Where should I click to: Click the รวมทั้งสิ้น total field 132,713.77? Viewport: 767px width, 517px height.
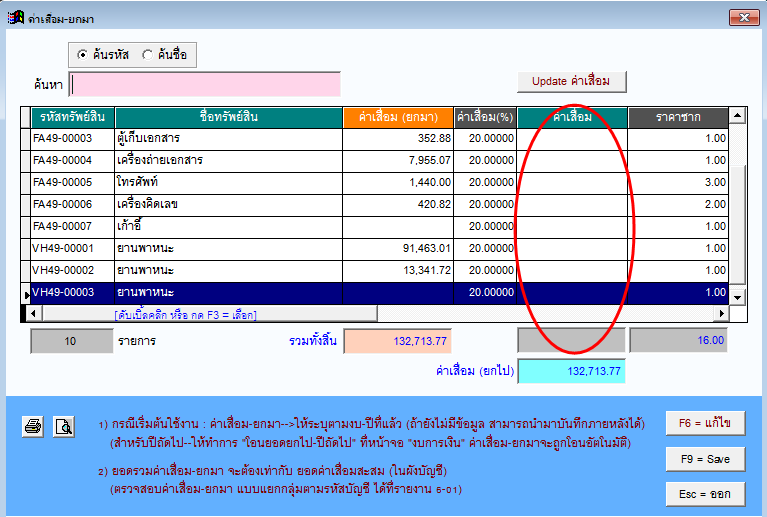click(x=397, y=341)
